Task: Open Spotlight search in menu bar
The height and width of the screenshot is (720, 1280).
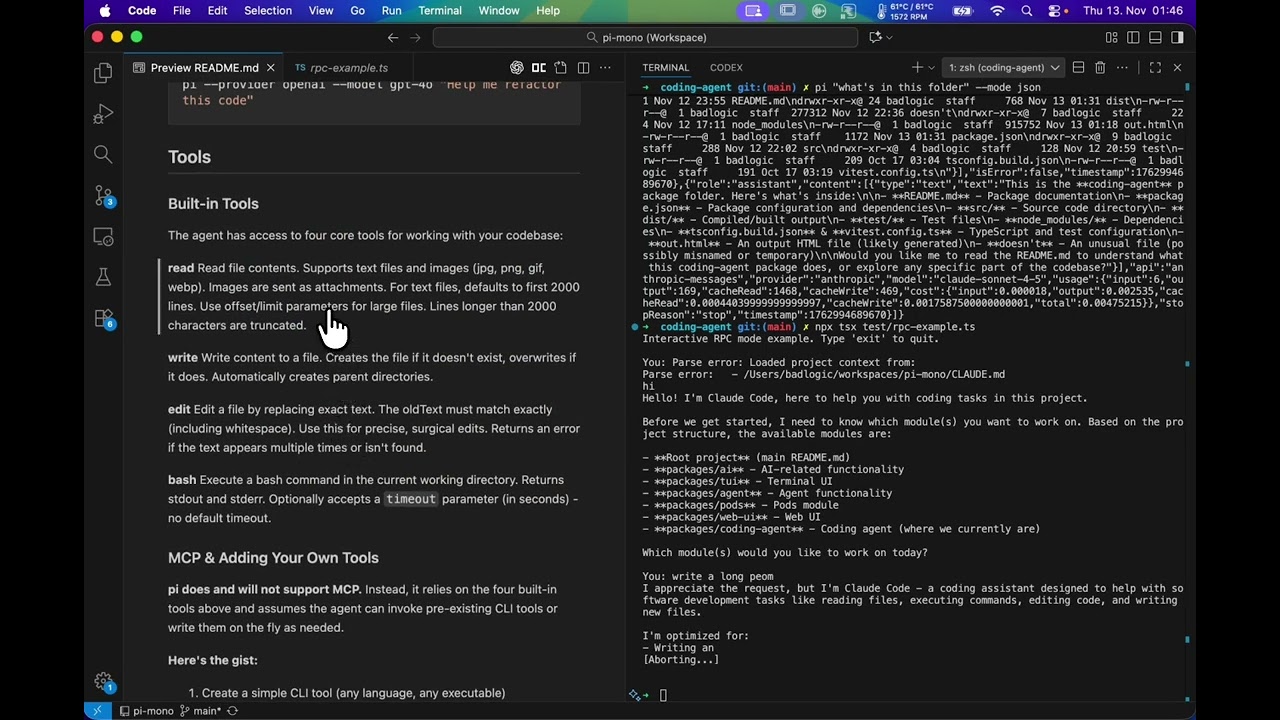Action: tap(1026, 11)
